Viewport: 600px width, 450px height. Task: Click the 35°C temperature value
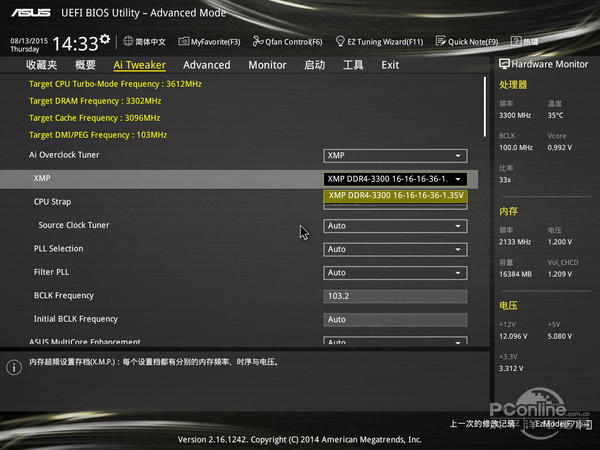point(555,116)
